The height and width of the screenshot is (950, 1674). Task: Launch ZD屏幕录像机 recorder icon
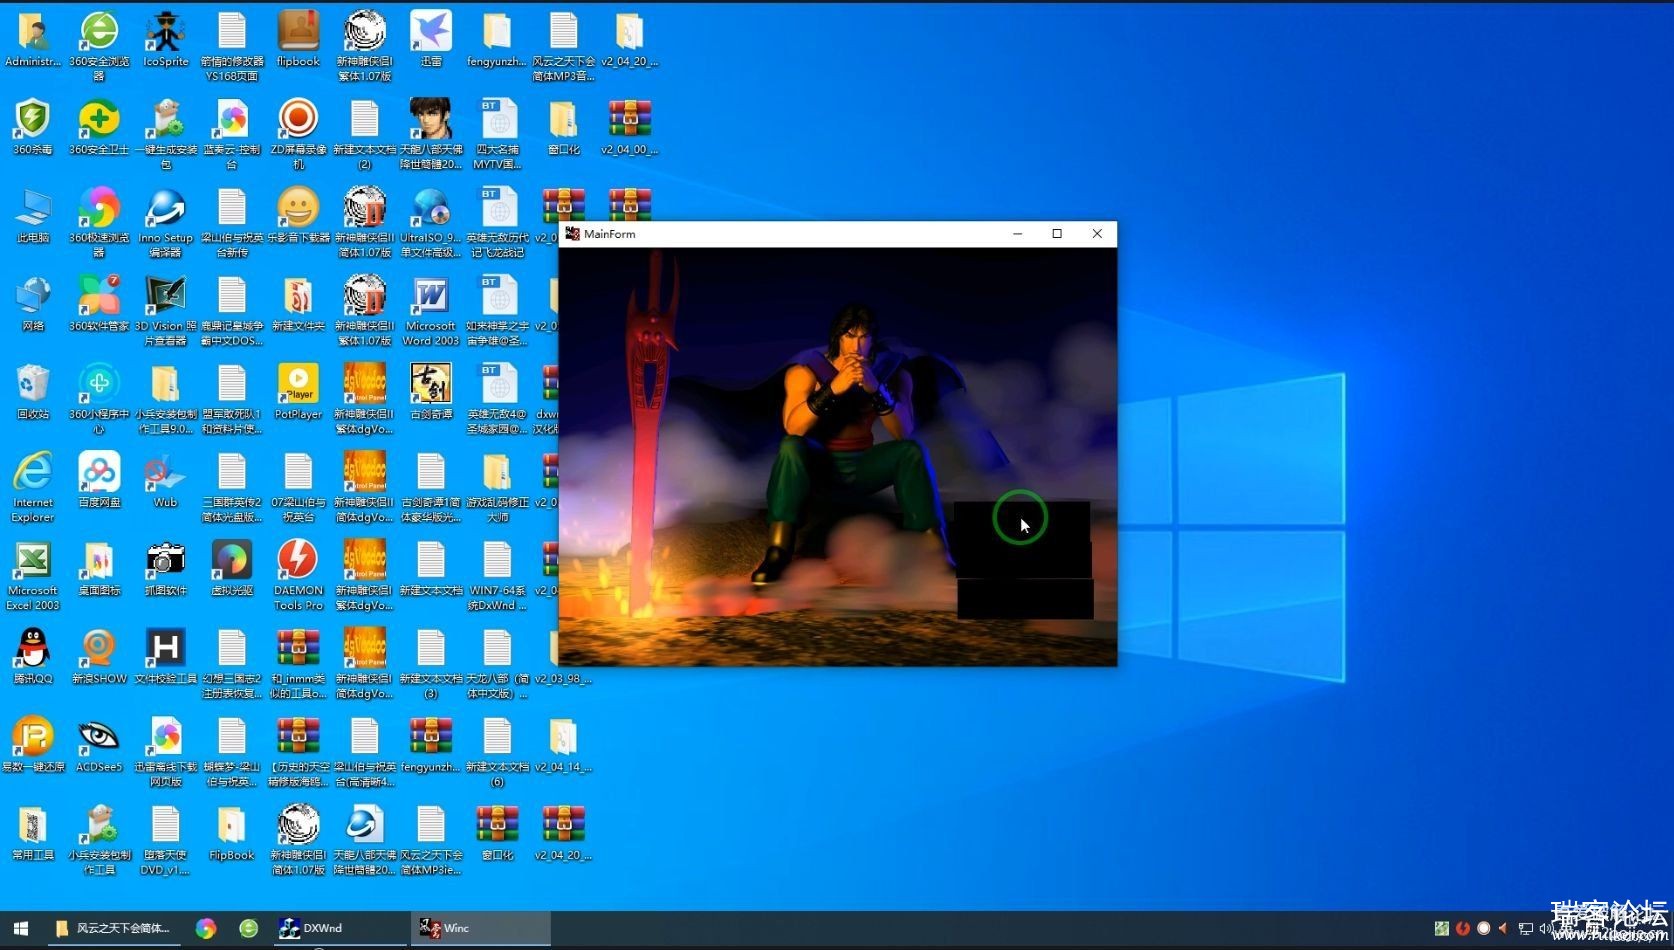tap(298, 134)
